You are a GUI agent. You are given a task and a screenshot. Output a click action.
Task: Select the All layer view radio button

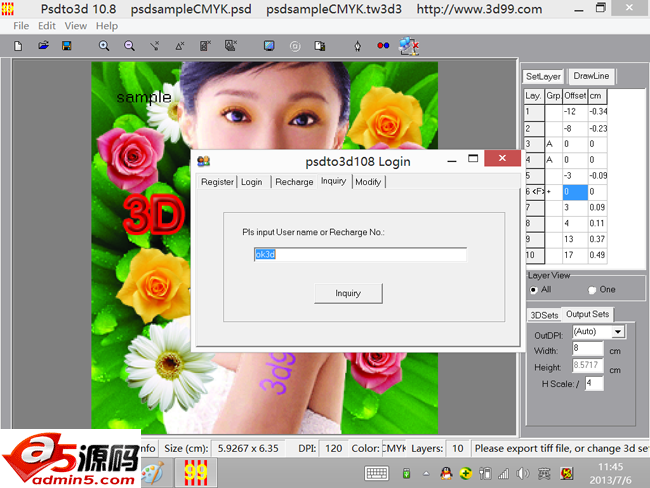coord(533,290)
